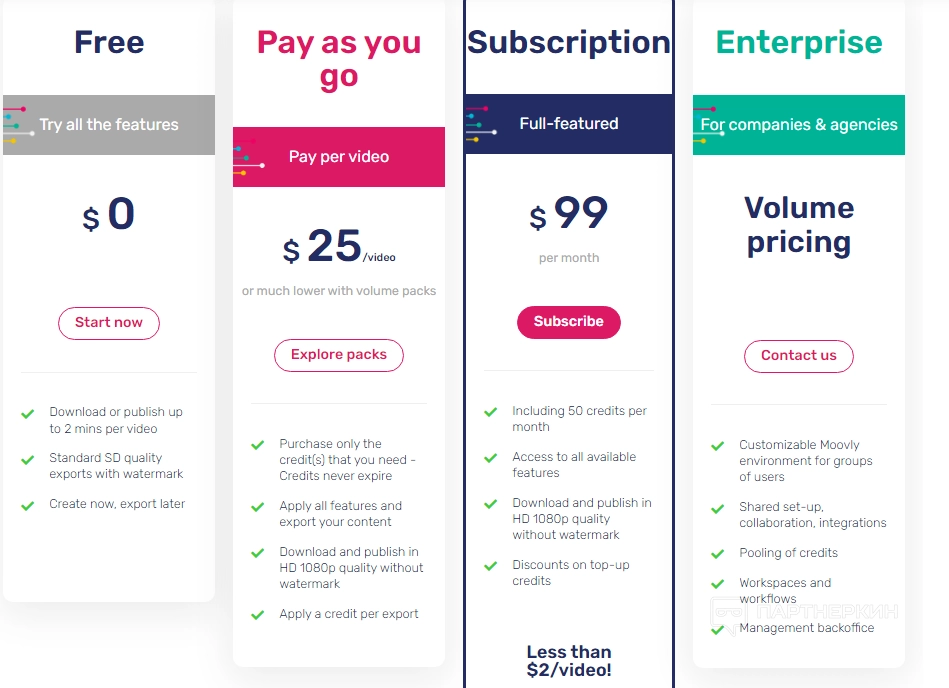Click the checkmark next to Including 50 credits per month
Screen dimensions: 949x688
(x=491, y=412)
